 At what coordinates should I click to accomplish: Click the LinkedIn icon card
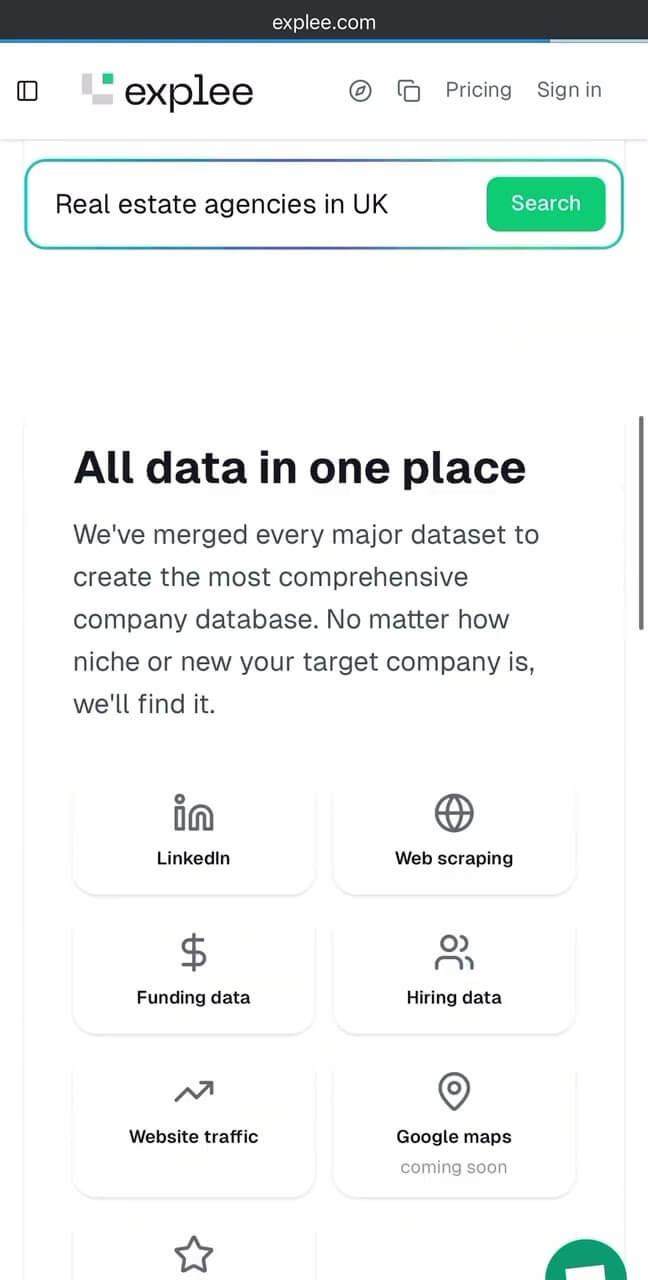[193, 814]
